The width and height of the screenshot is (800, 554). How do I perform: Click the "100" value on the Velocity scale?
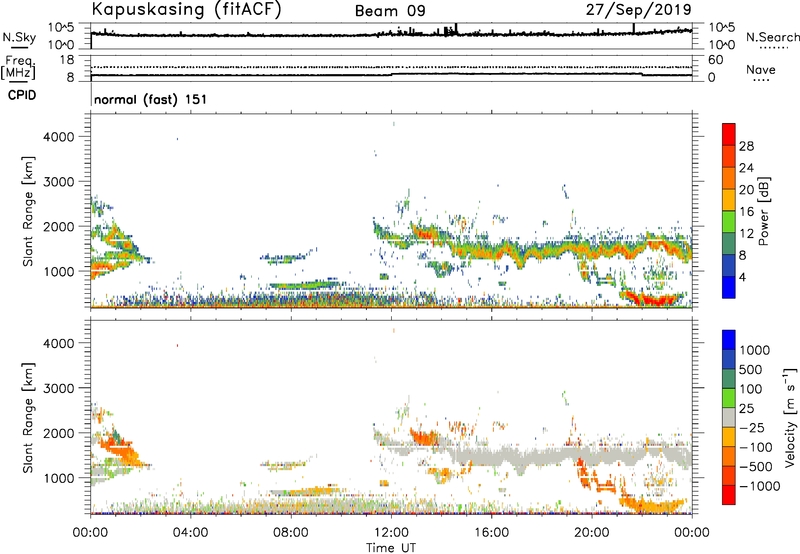tap(751, 389)
